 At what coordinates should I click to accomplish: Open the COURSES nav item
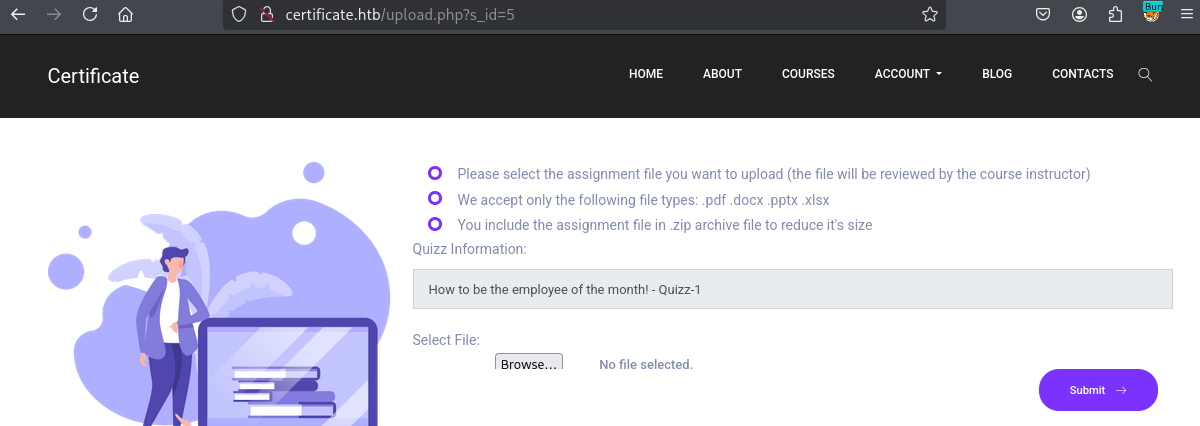click(808, 74)
